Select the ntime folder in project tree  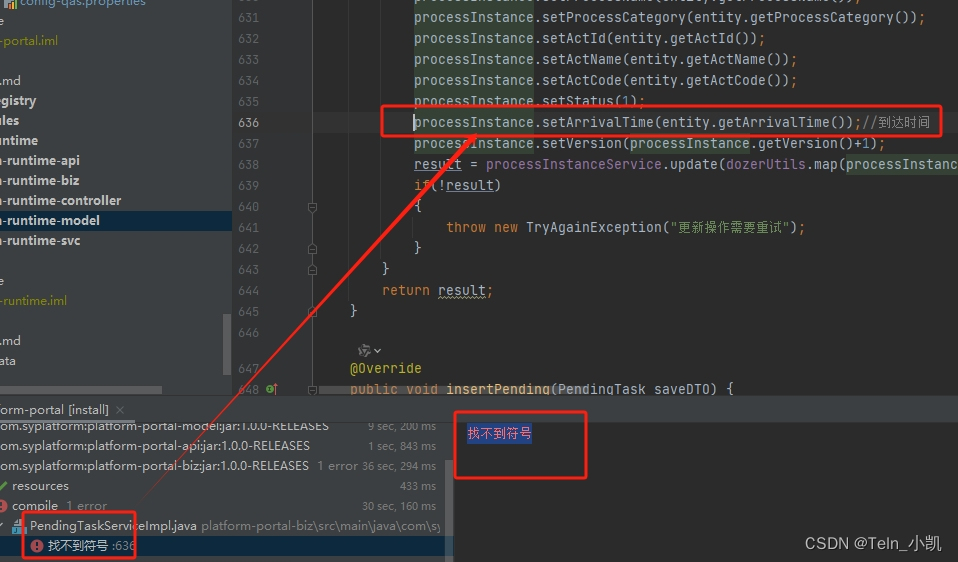point(19,140)
